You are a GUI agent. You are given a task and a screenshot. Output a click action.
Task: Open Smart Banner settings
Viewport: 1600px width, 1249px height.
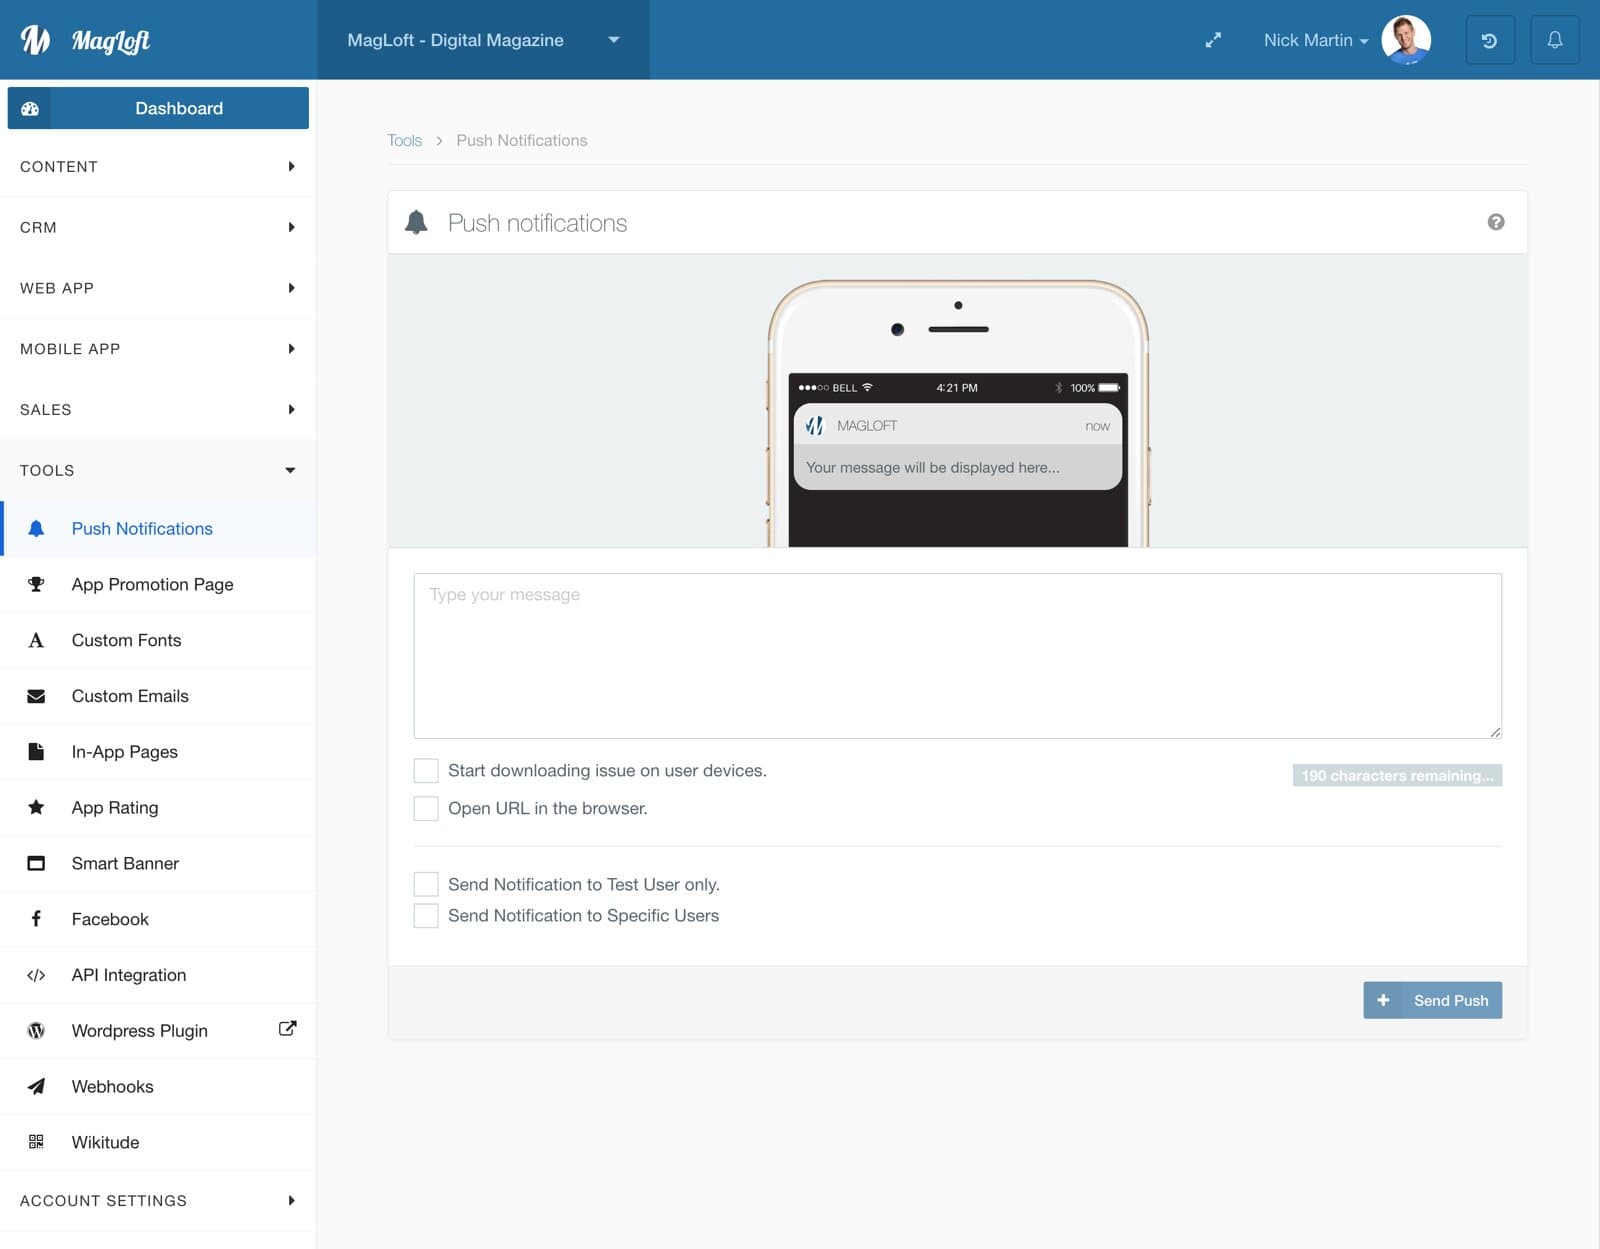tap(158, 863)
